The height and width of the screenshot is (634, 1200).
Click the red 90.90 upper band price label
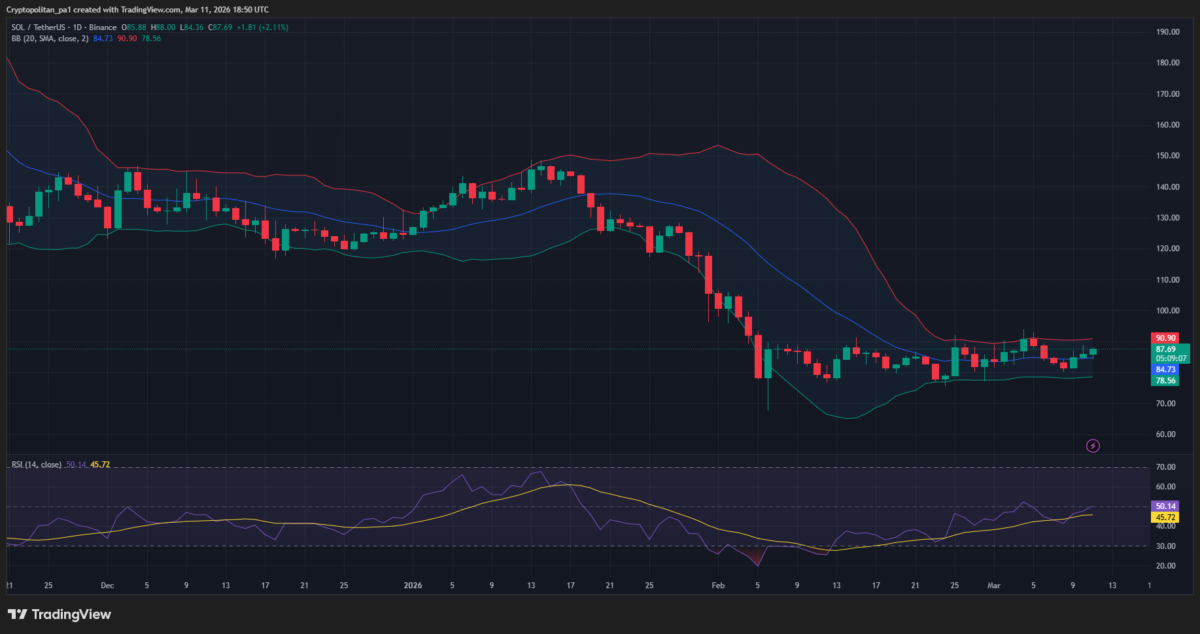[1164, 338]
